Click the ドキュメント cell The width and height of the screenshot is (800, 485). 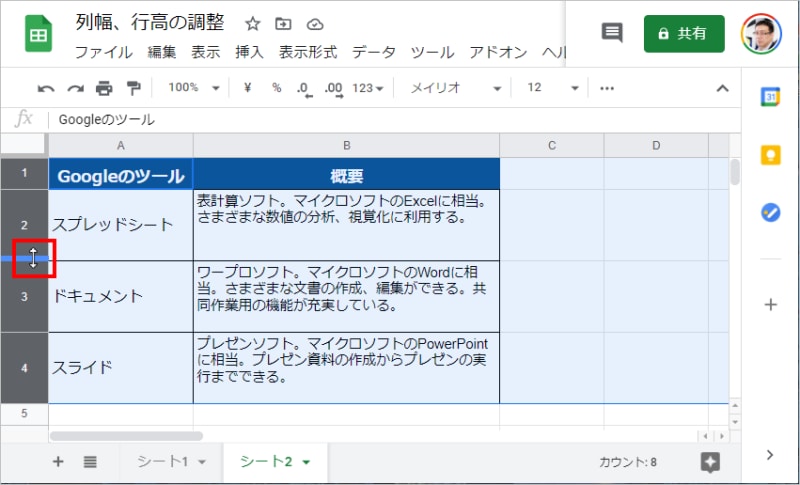coord(121,297)
